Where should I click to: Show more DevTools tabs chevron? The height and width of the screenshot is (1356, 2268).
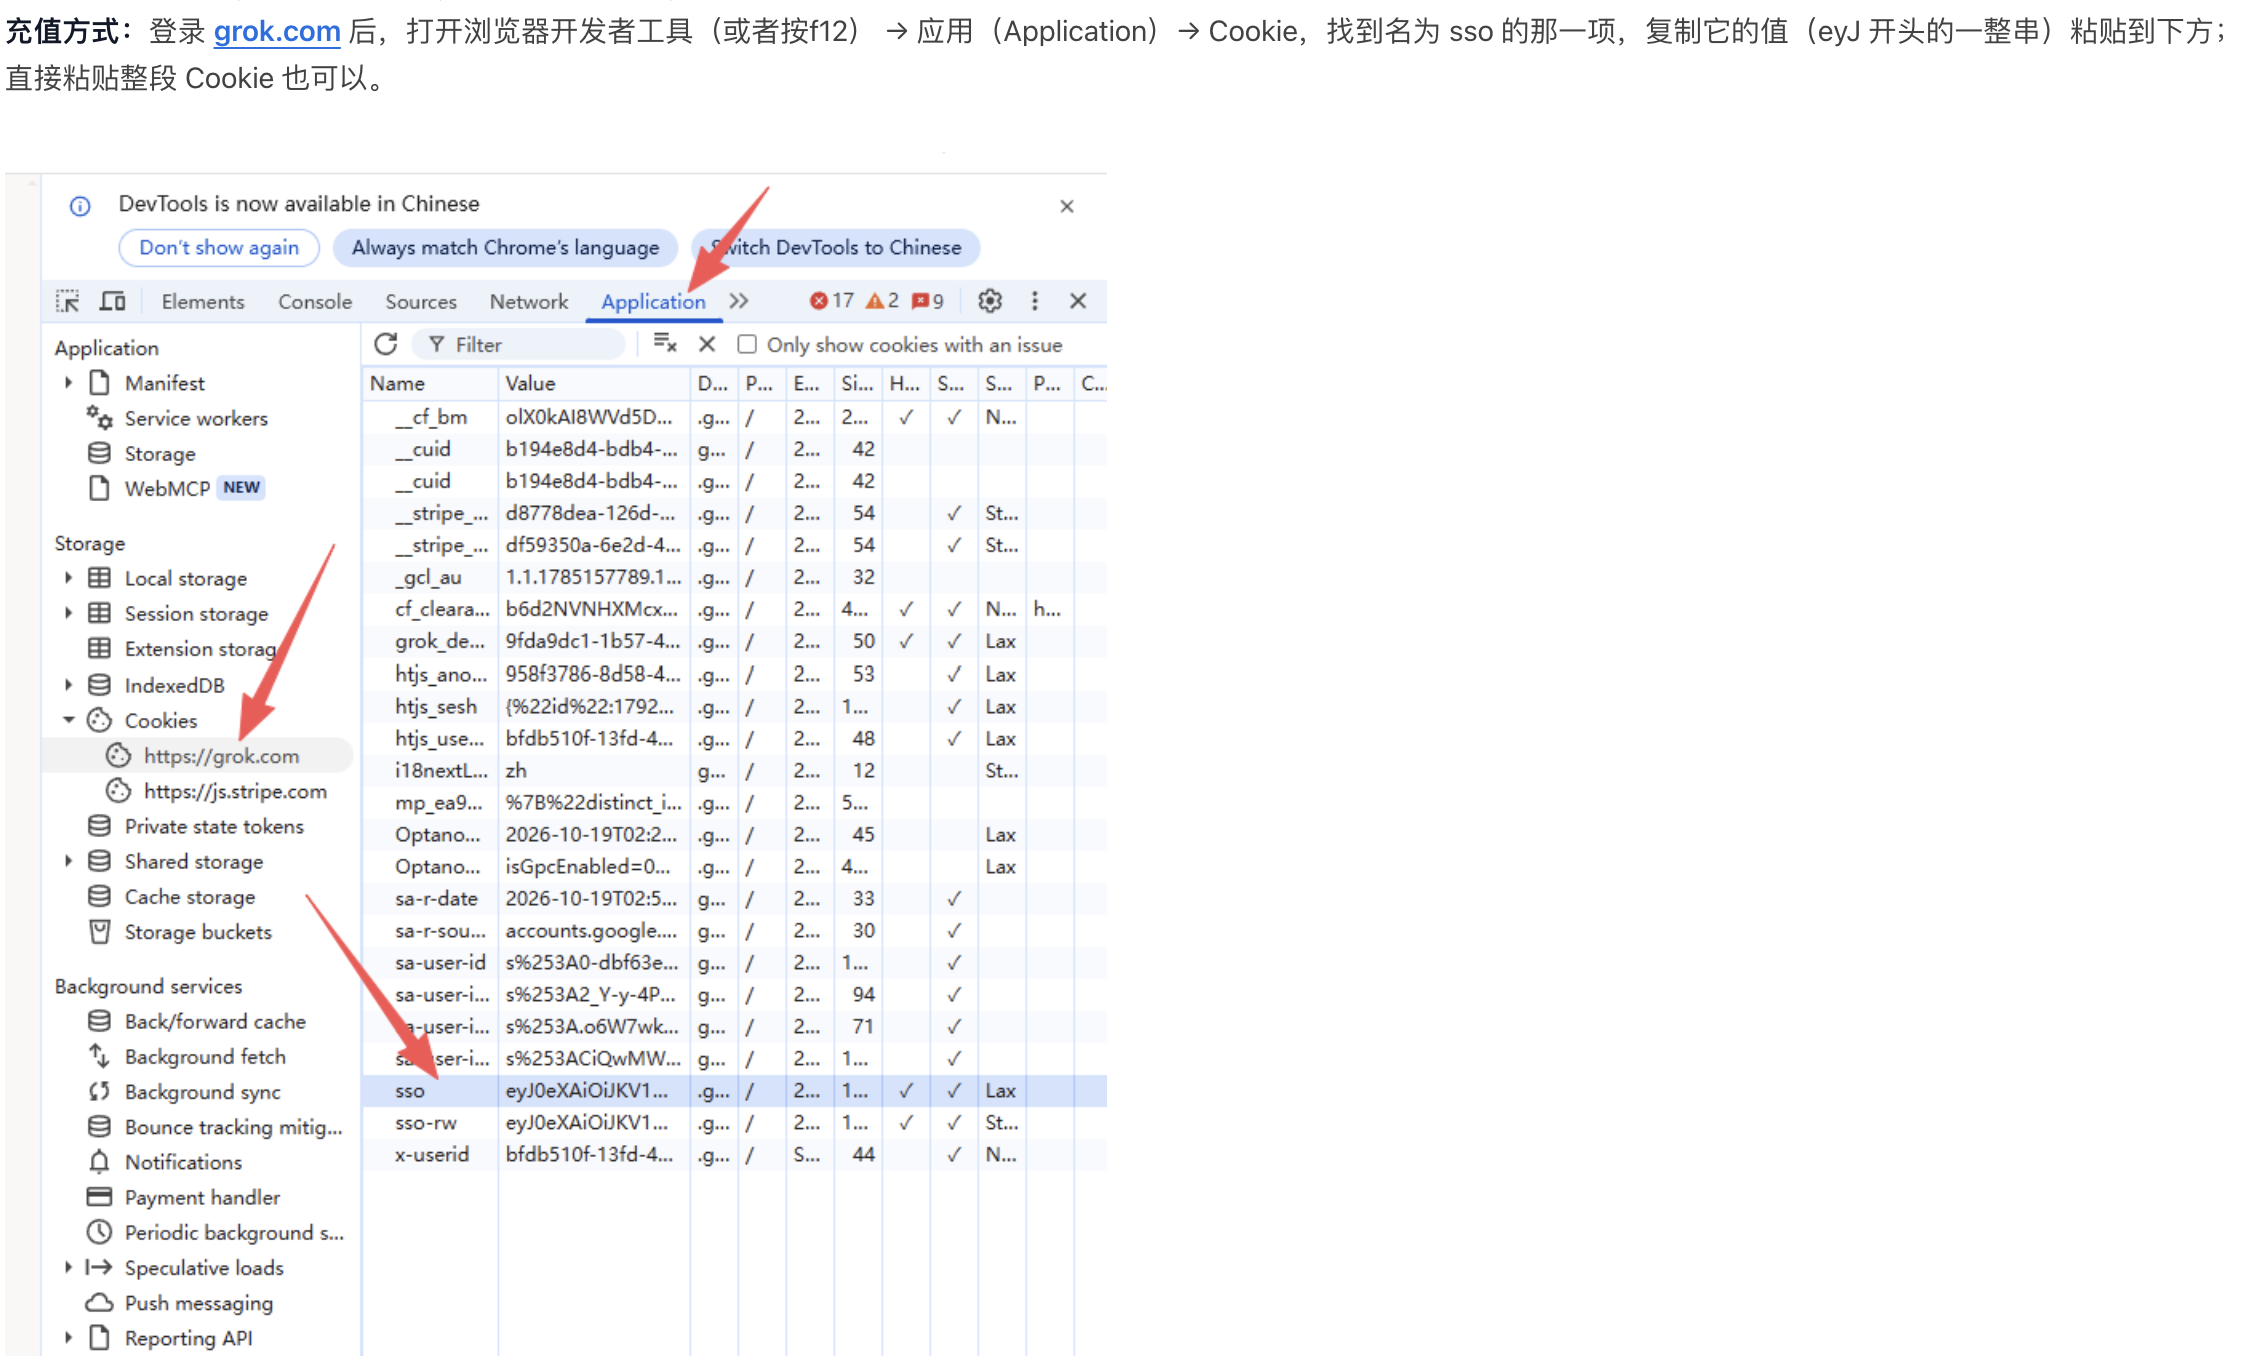click(x=739, y=301)
